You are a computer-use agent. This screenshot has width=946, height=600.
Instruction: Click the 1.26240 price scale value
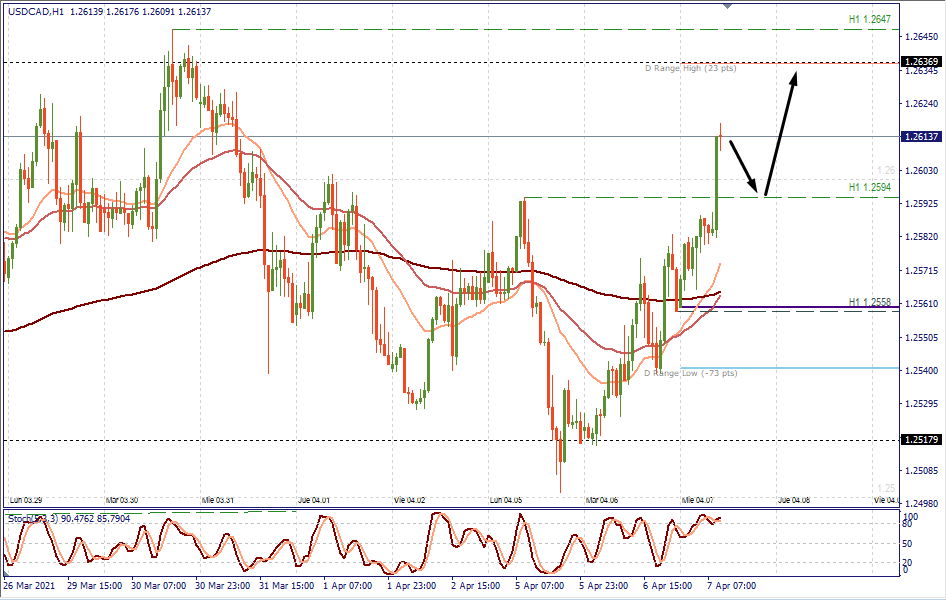pyautogui.click(x=922, y=104)
